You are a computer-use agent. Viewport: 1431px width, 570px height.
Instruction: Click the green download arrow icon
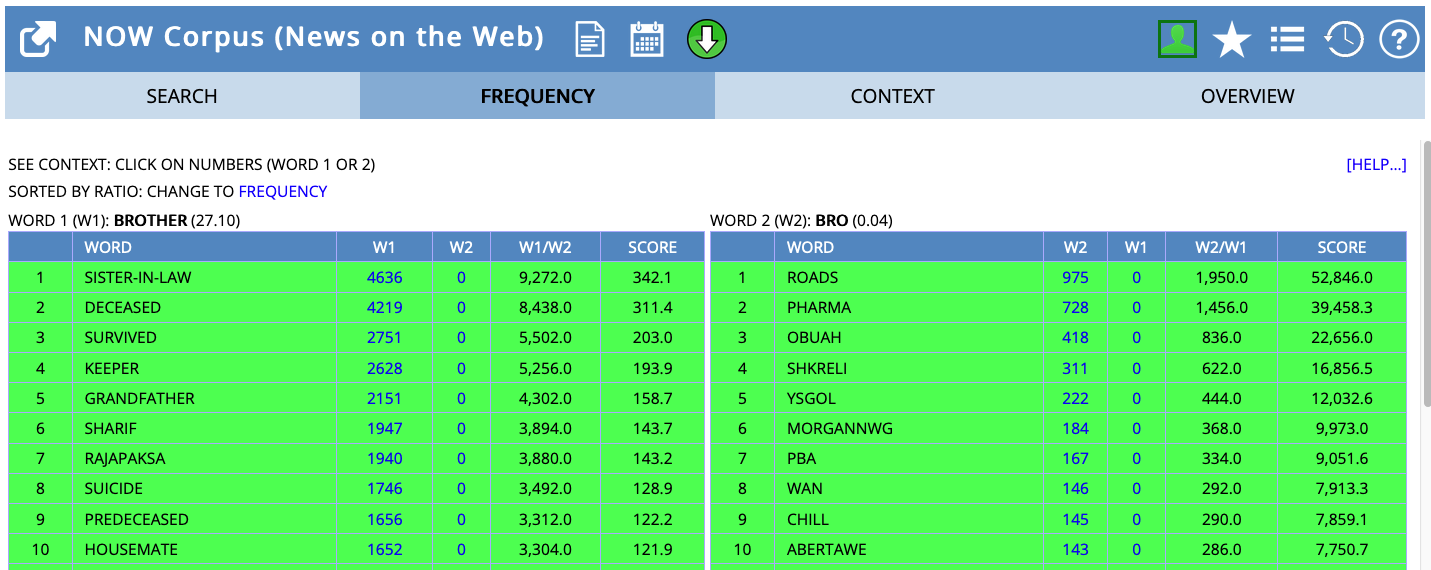(707, 40)
